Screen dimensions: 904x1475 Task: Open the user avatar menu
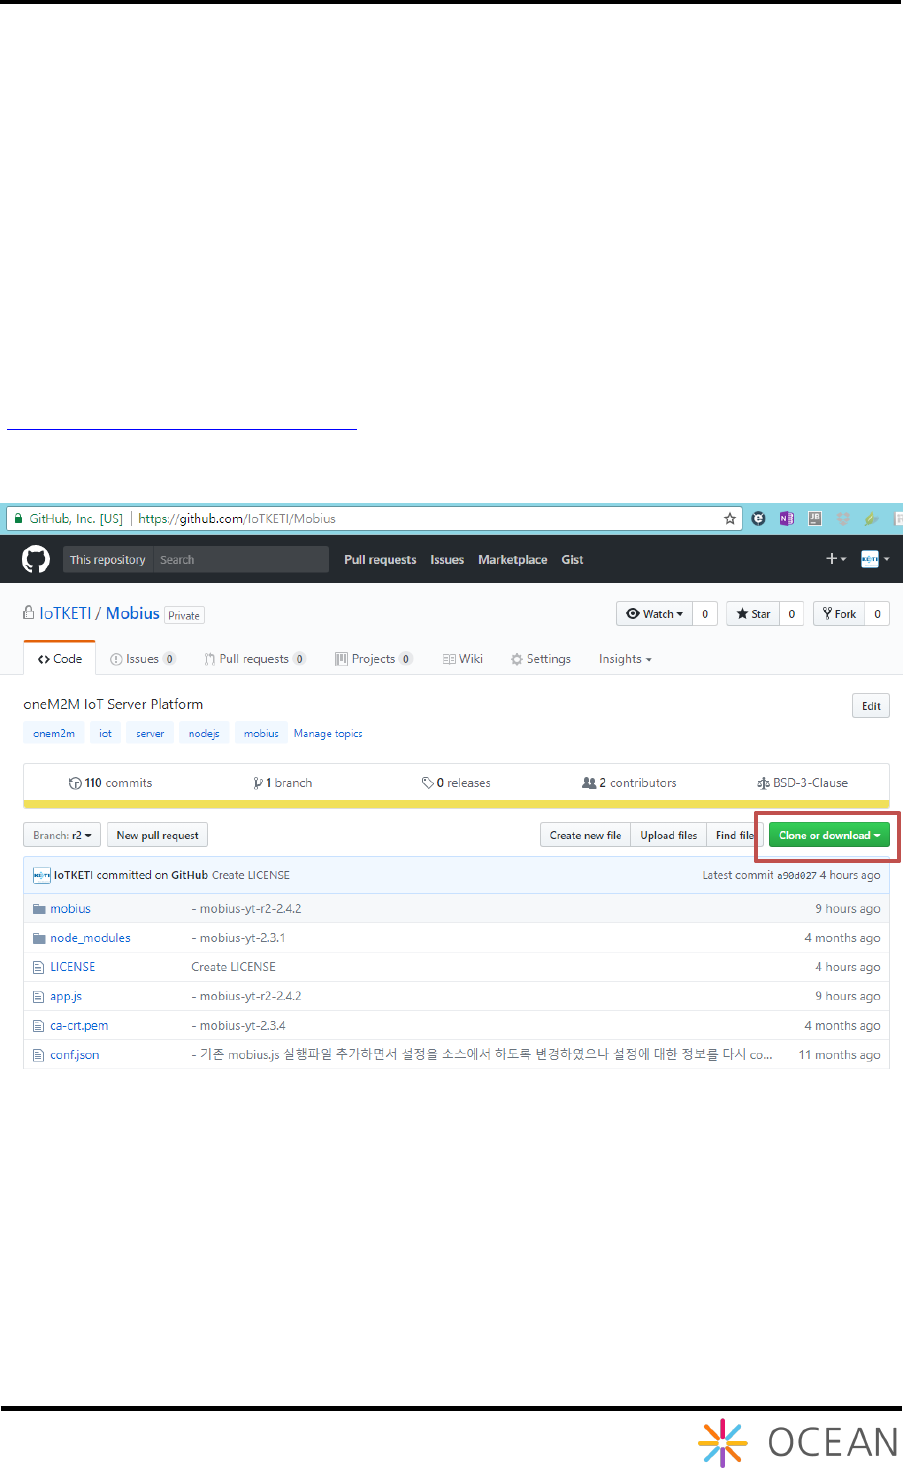(875, 559)
